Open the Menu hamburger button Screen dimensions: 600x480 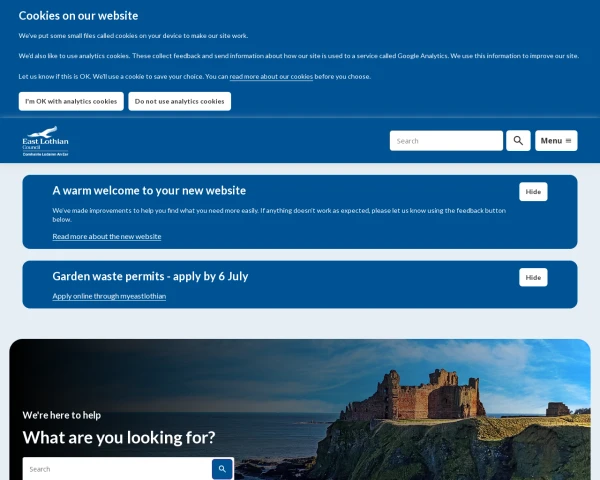pyautogui.click(x=556, y=140)
